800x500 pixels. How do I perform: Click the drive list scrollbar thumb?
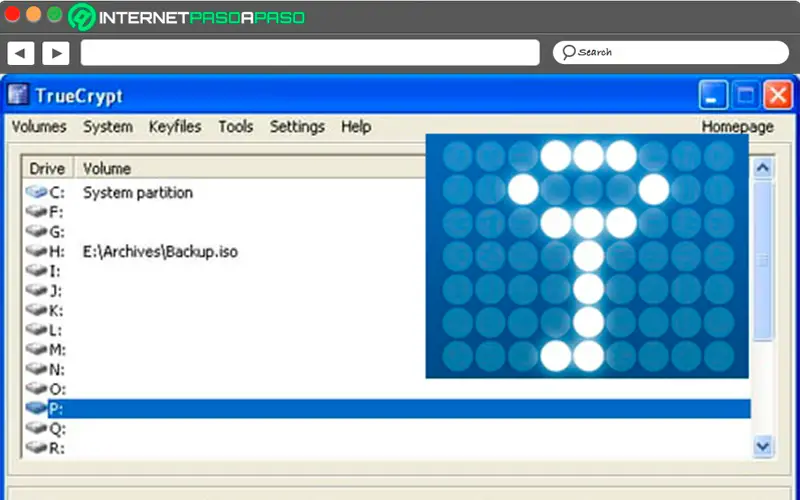click(x=763, y=260)
